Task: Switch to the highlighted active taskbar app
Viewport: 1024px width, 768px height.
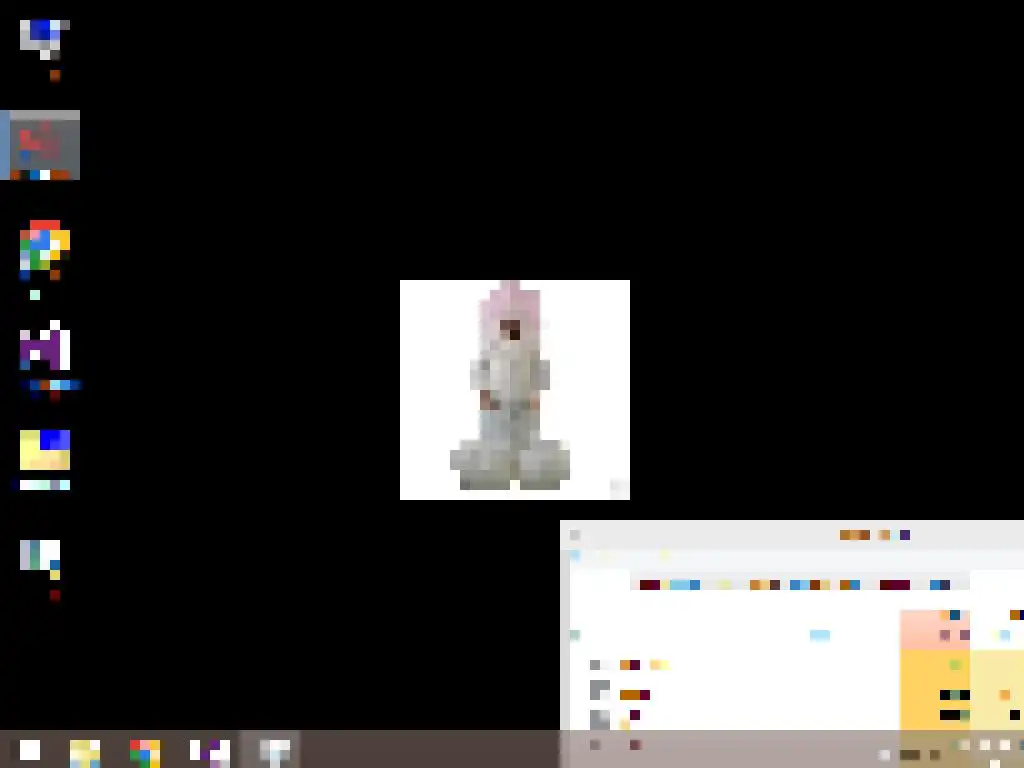Action: [x=271, y=750]
